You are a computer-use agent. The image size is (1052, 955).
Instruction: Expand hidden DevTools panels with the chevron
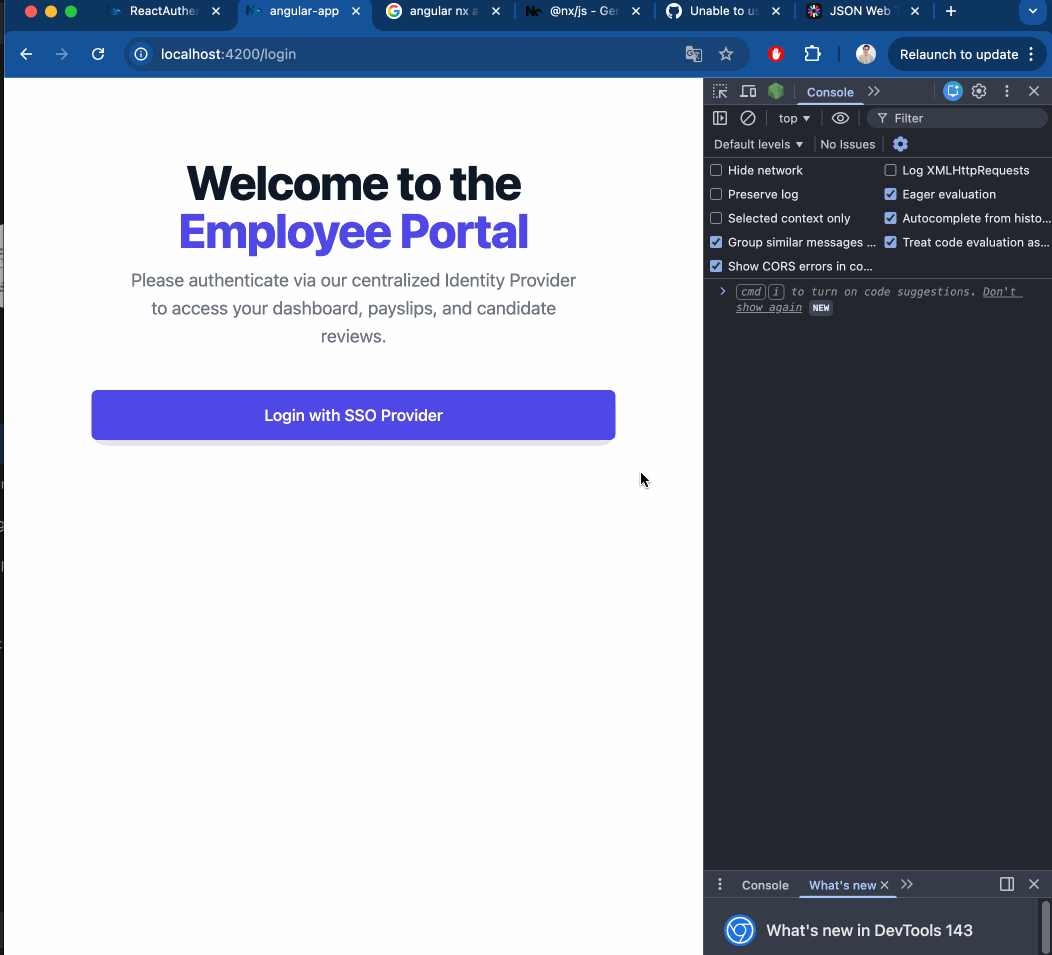[873, 91]
